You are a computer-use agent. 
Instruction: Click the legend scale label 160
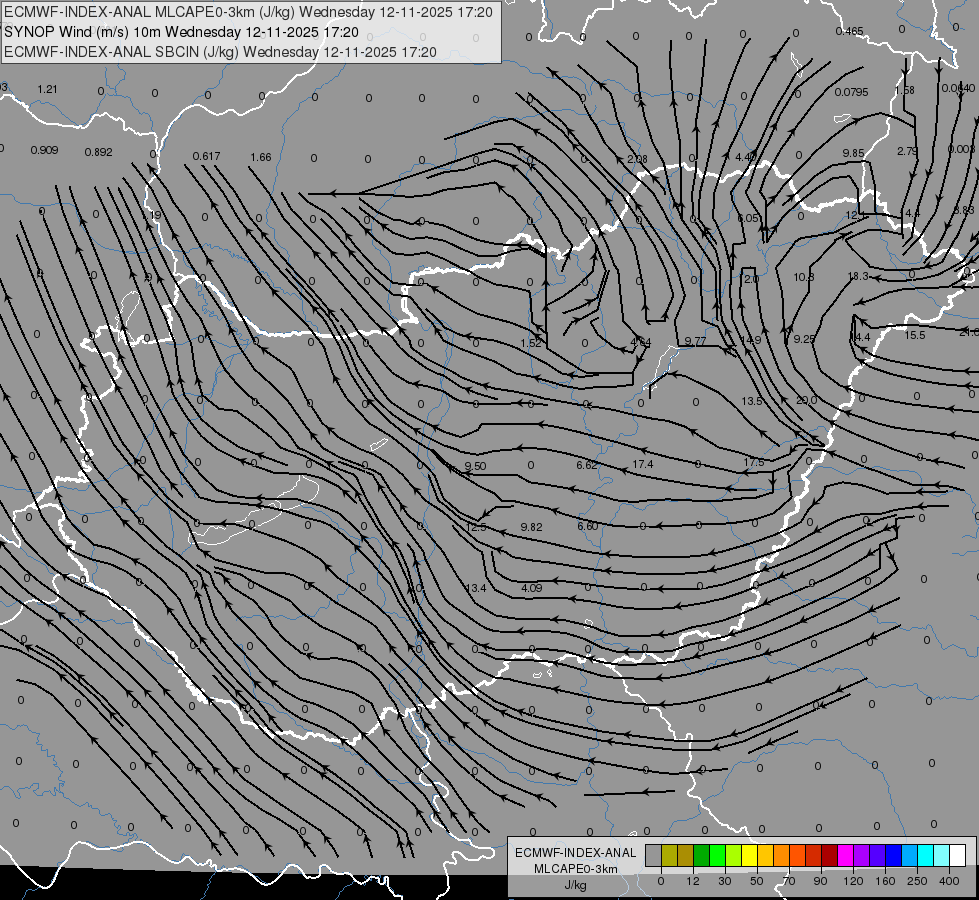pos(885,881)
